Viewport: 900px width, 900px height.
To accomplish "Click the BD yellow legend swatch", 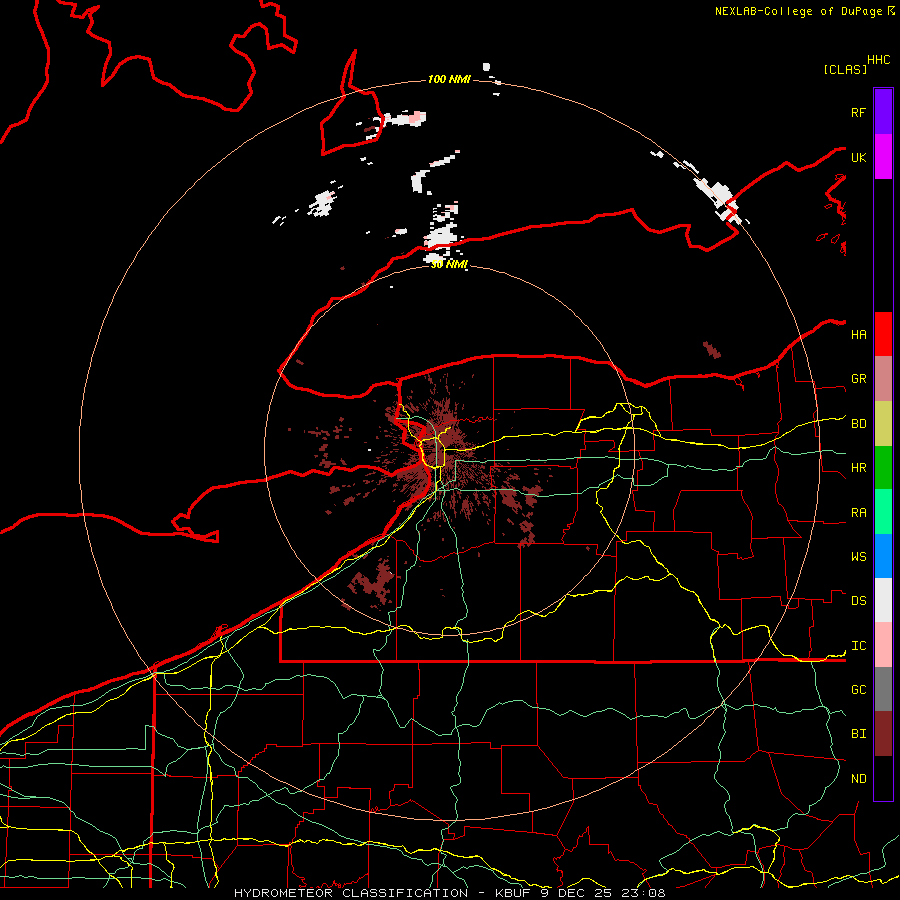I will tap(883, 424).
